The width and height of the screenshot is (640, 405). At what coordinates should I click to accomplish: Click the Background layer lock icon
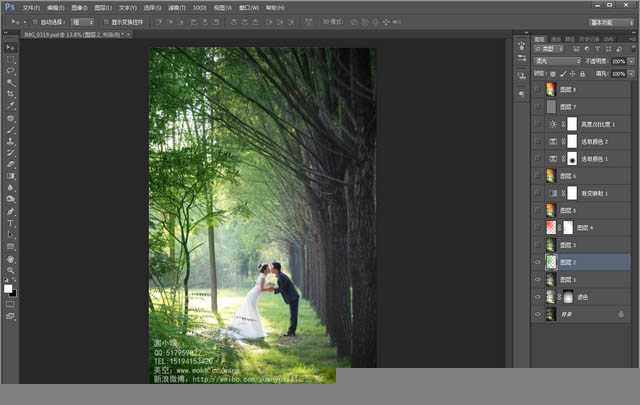coord(621,314)
